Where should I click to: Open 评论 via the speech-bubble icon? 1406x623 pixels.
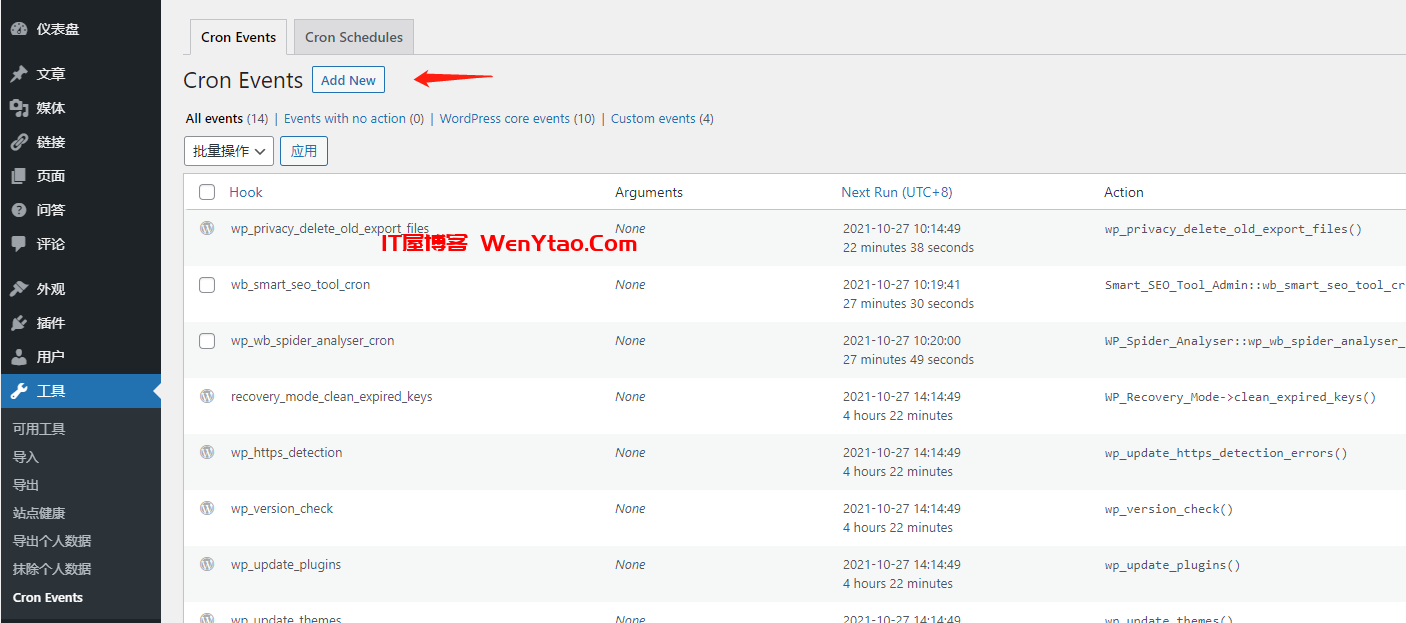[19, 244]
